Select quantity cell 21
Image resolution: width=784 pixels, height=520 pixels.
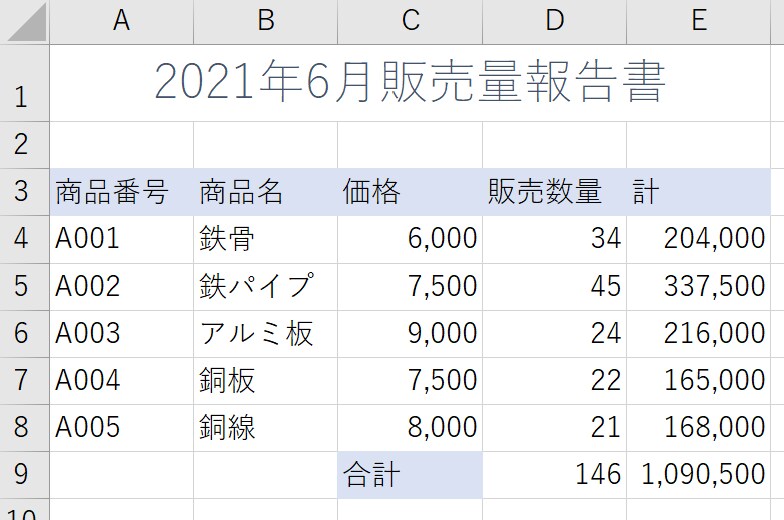(554, 428)
